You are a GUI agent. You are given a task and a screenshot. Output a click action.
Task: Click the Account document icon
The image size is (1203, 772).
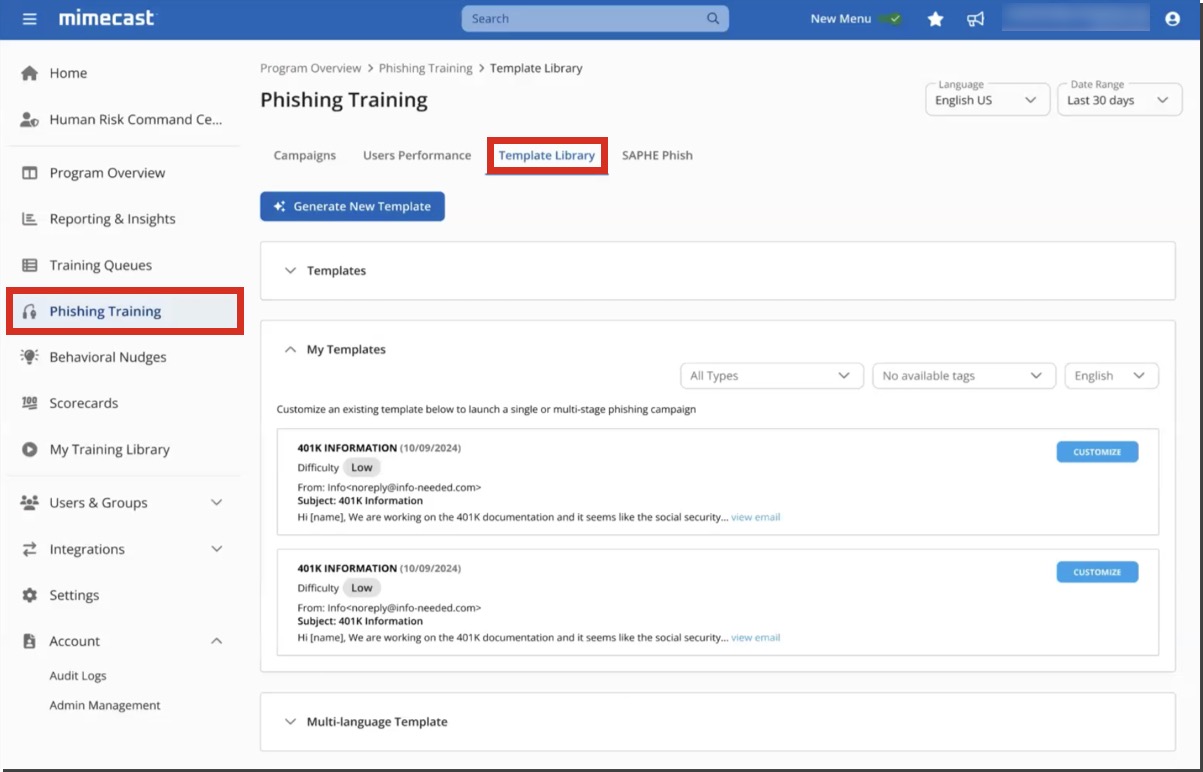(30, 641)
